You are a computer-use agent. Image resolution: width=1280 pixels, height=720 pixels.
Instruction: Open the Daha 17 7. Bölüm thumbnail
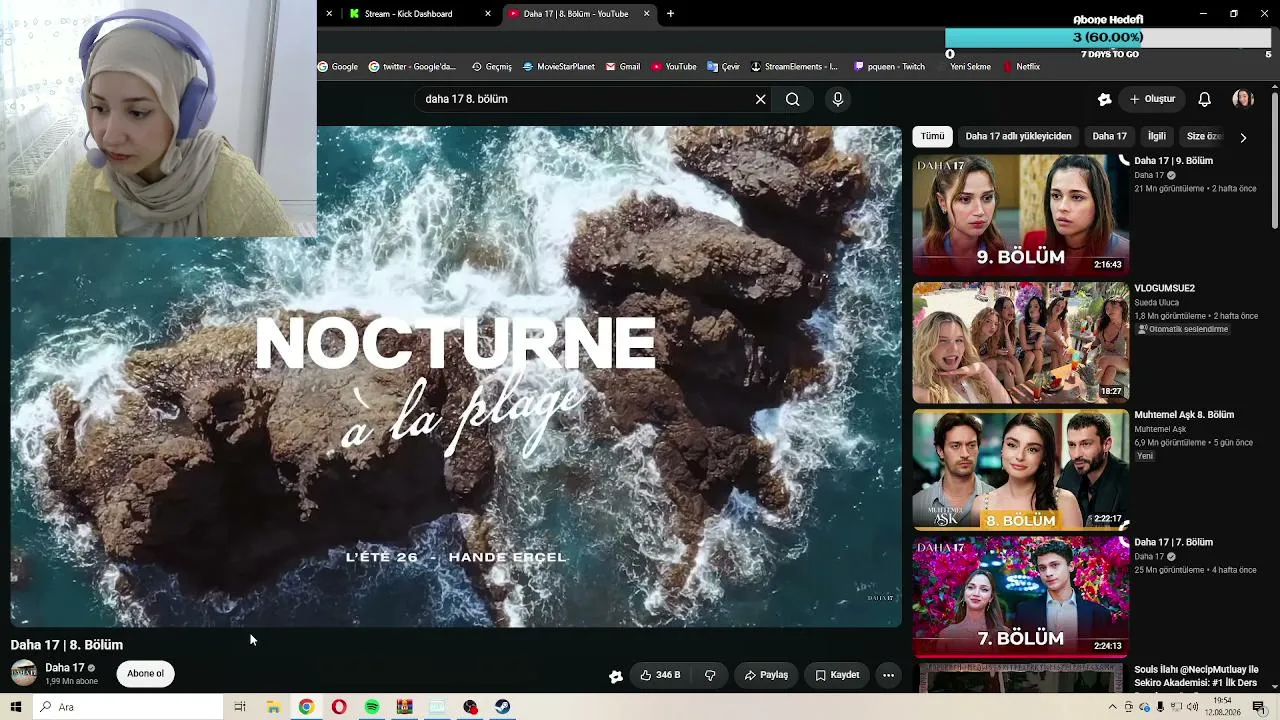coord(1020,596)
